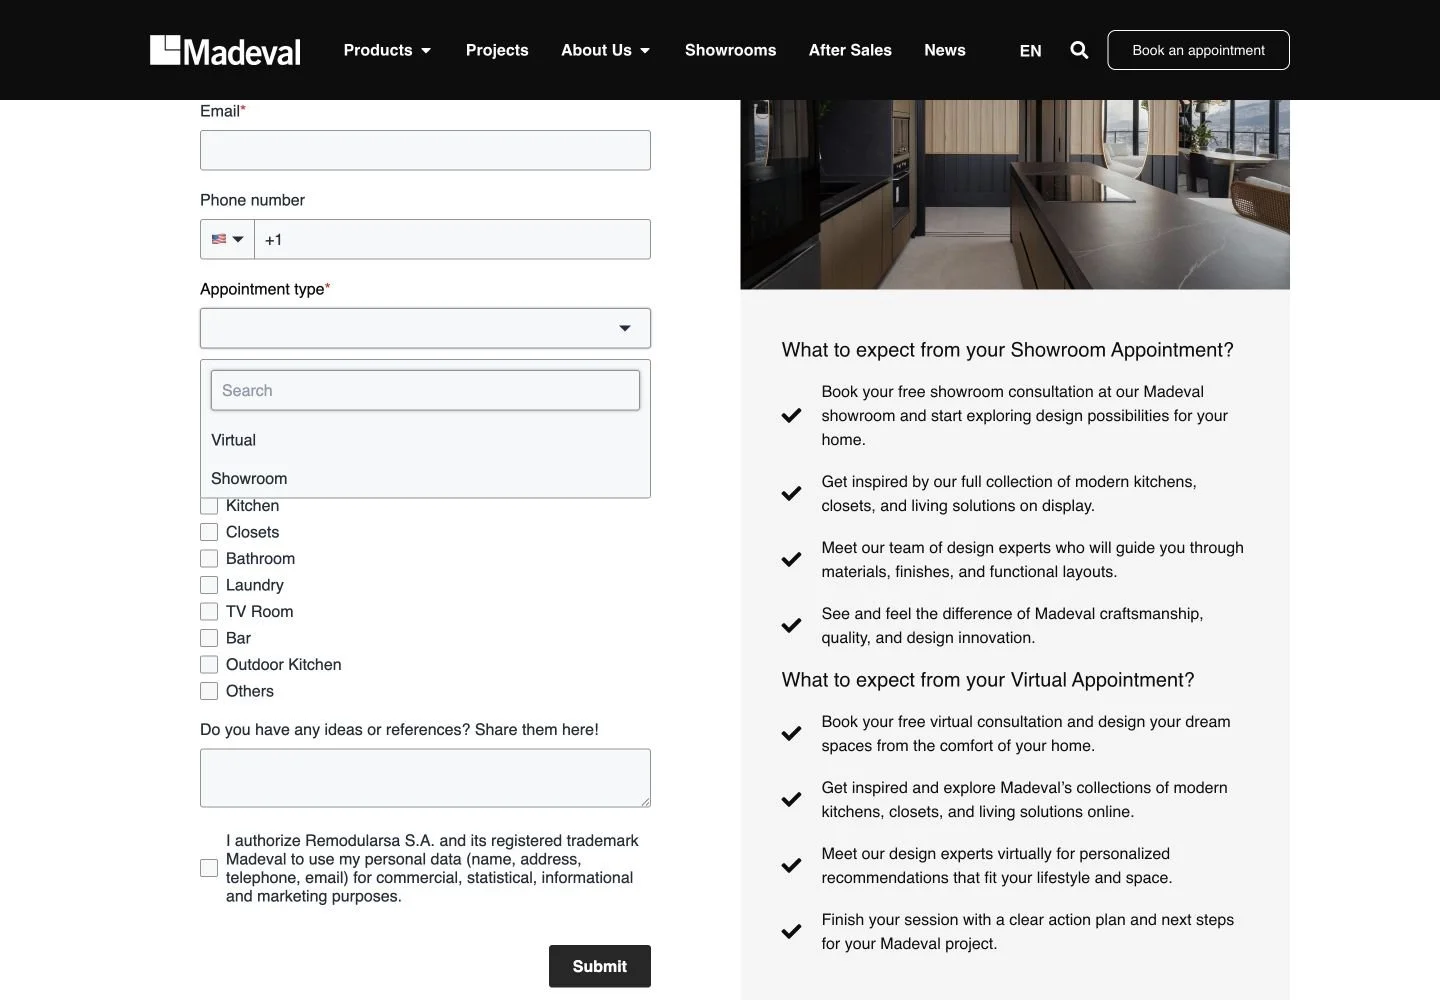Screen dimensions: 1440x1000
Task: Click the checkmark beside 'Finish your session'
Action: pyautogui.click(x=791, y=931)
